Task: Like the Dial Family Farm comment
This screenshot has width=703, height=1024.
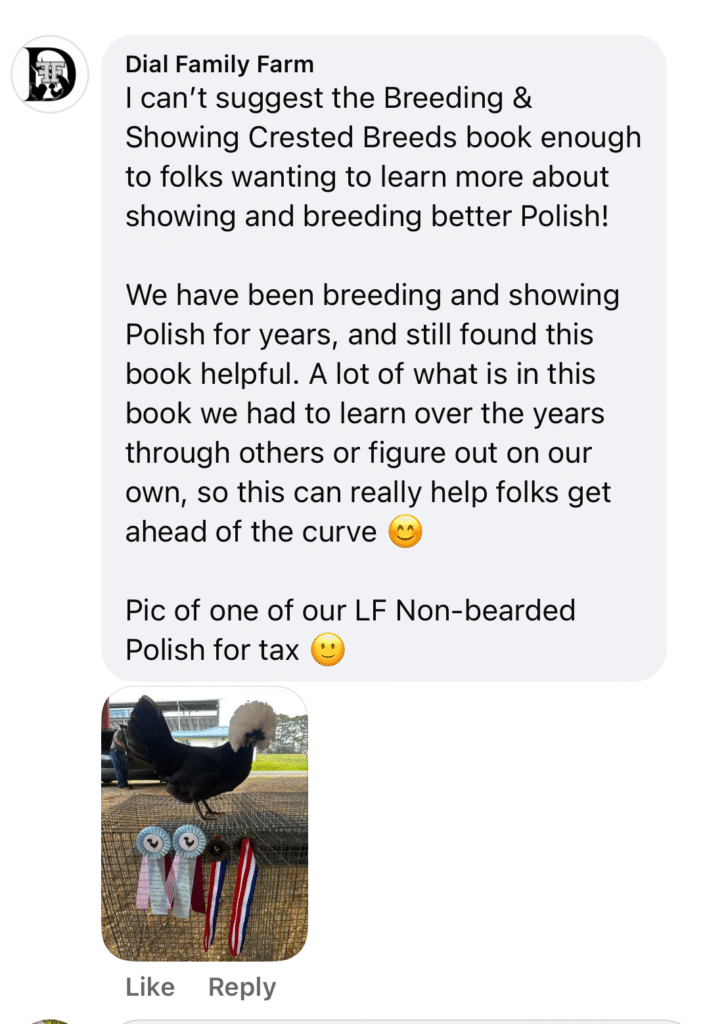Action: coord(150,987)
